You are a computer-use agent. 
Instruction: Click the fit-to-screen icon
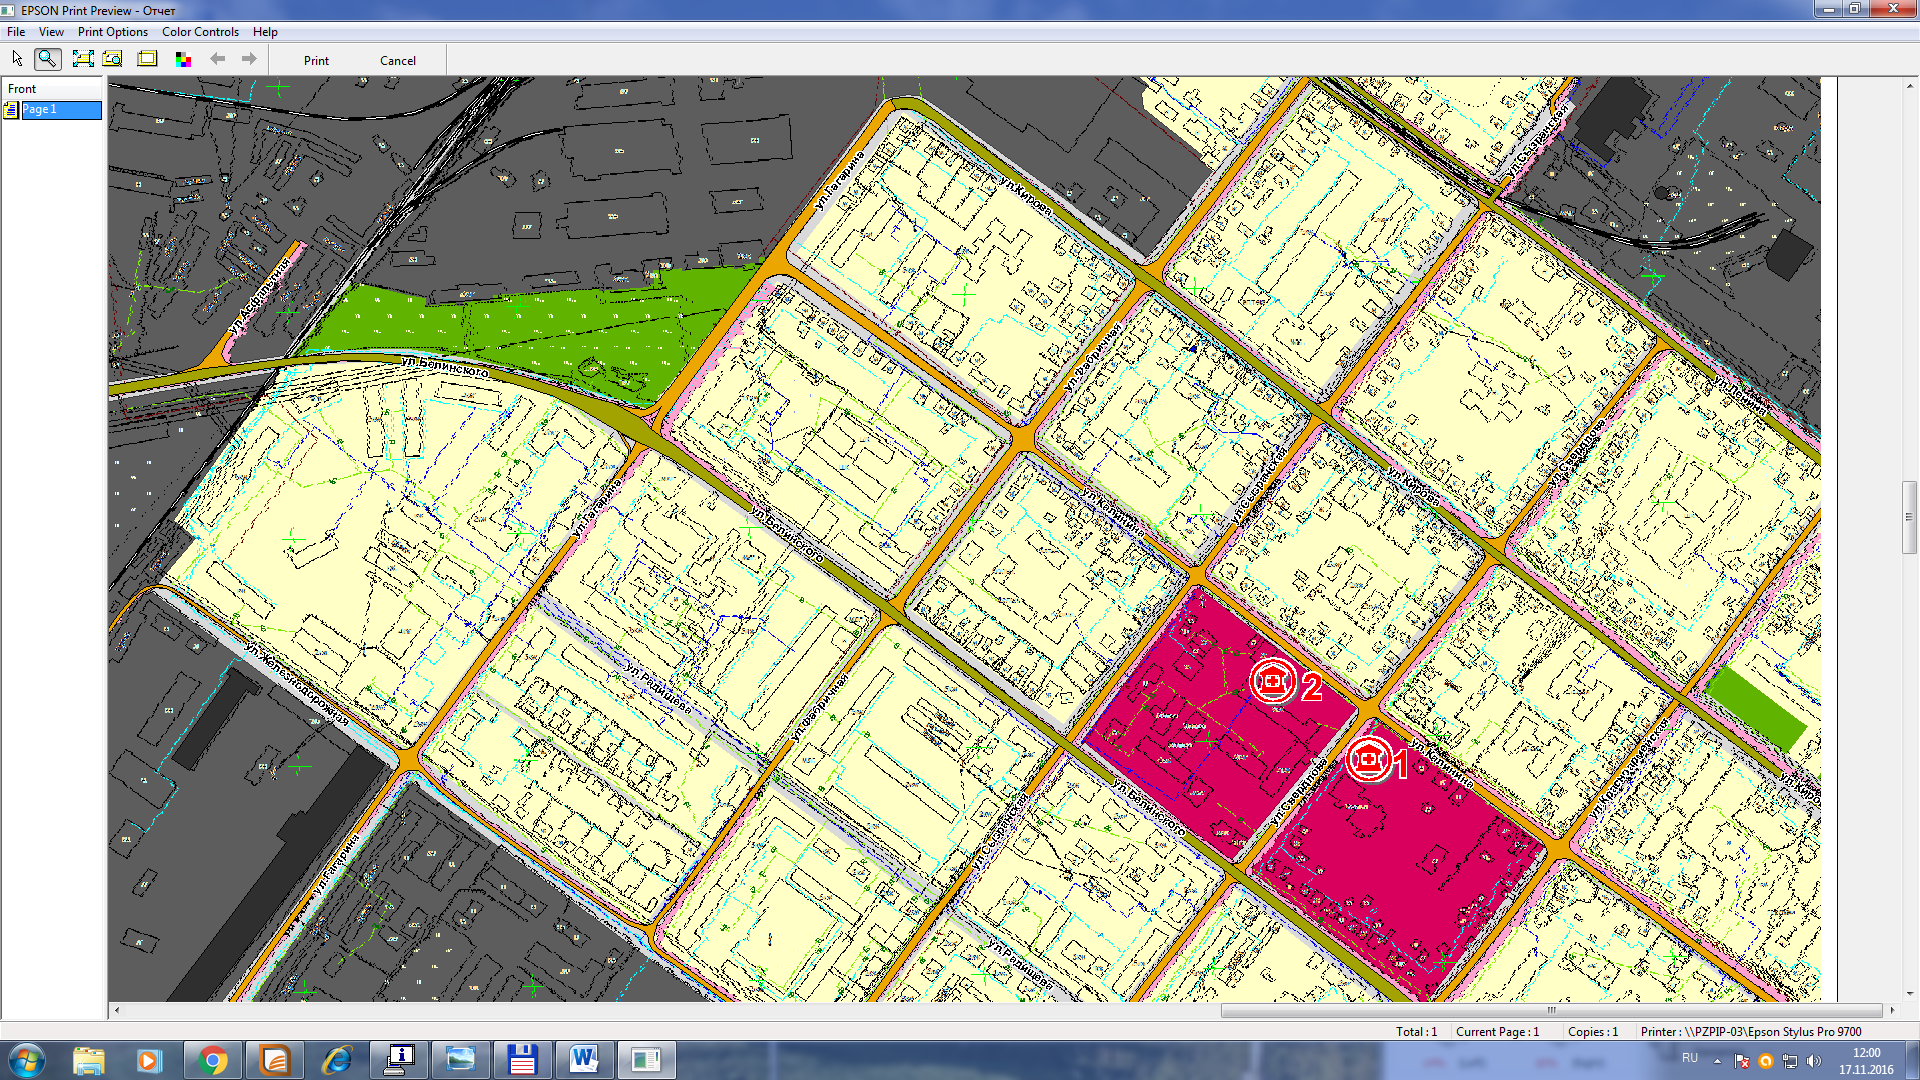coord(83,59)
